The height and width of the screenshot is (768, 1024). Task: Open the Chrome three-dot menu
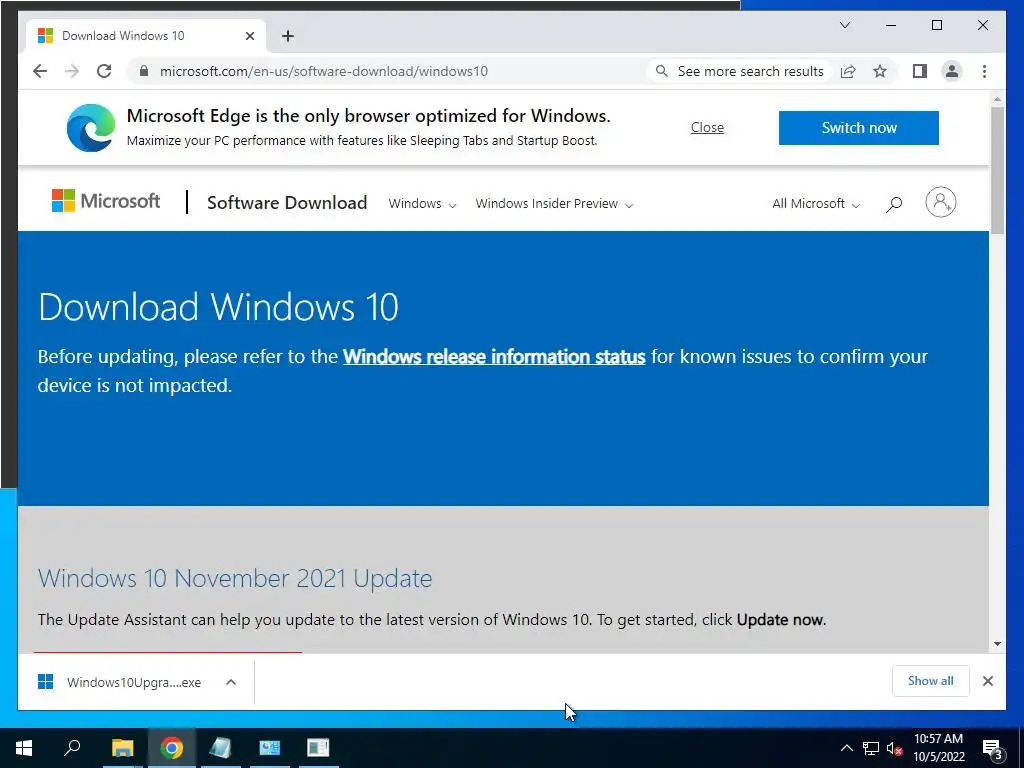pyautogui.click(x=984, y=71)
